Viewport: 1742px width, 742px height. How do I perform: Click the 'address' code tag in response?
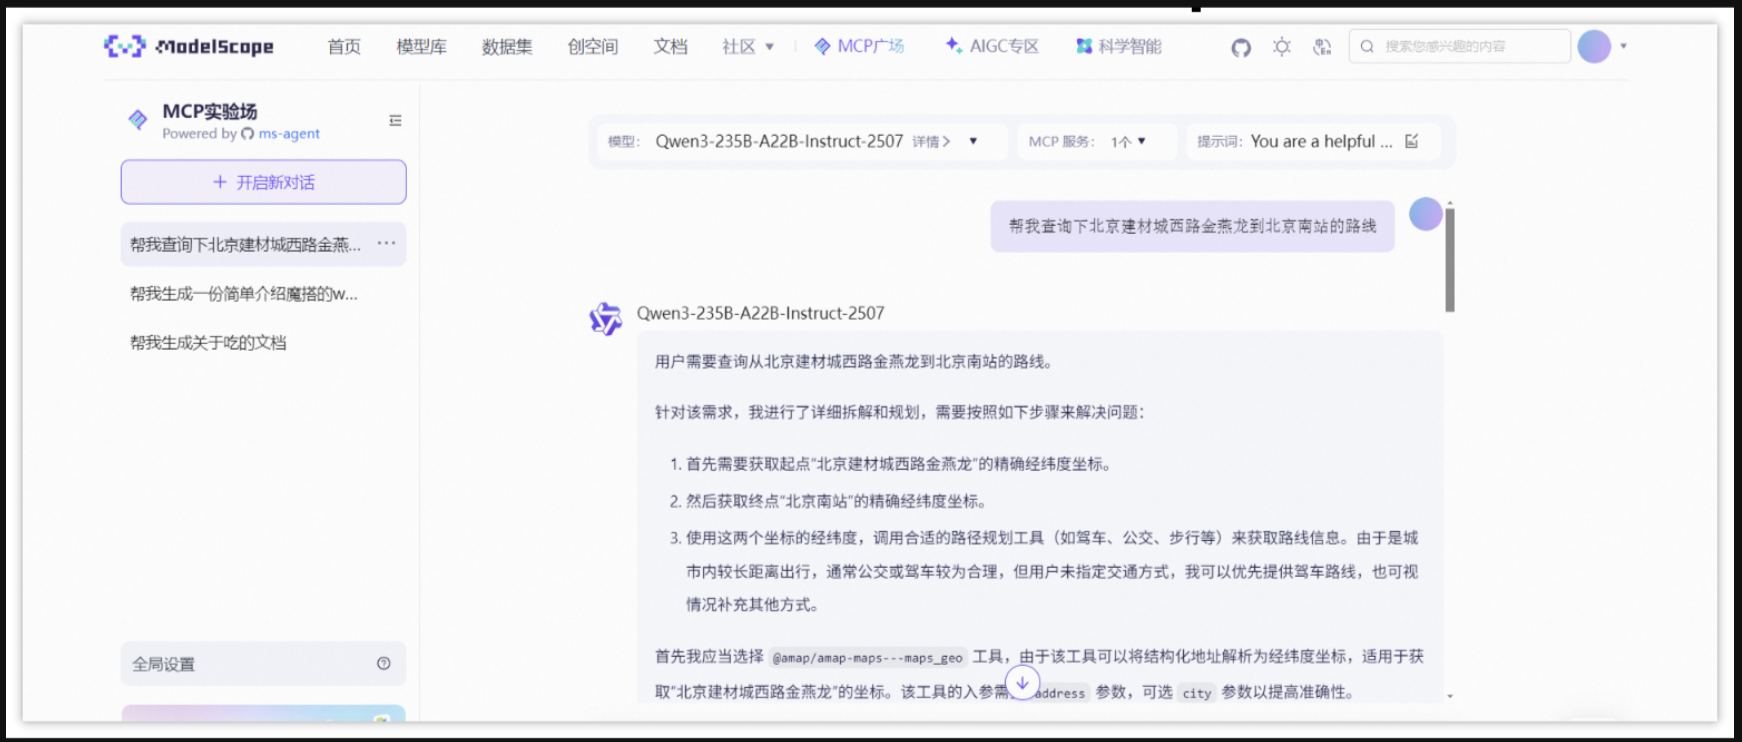point(1059,693)
